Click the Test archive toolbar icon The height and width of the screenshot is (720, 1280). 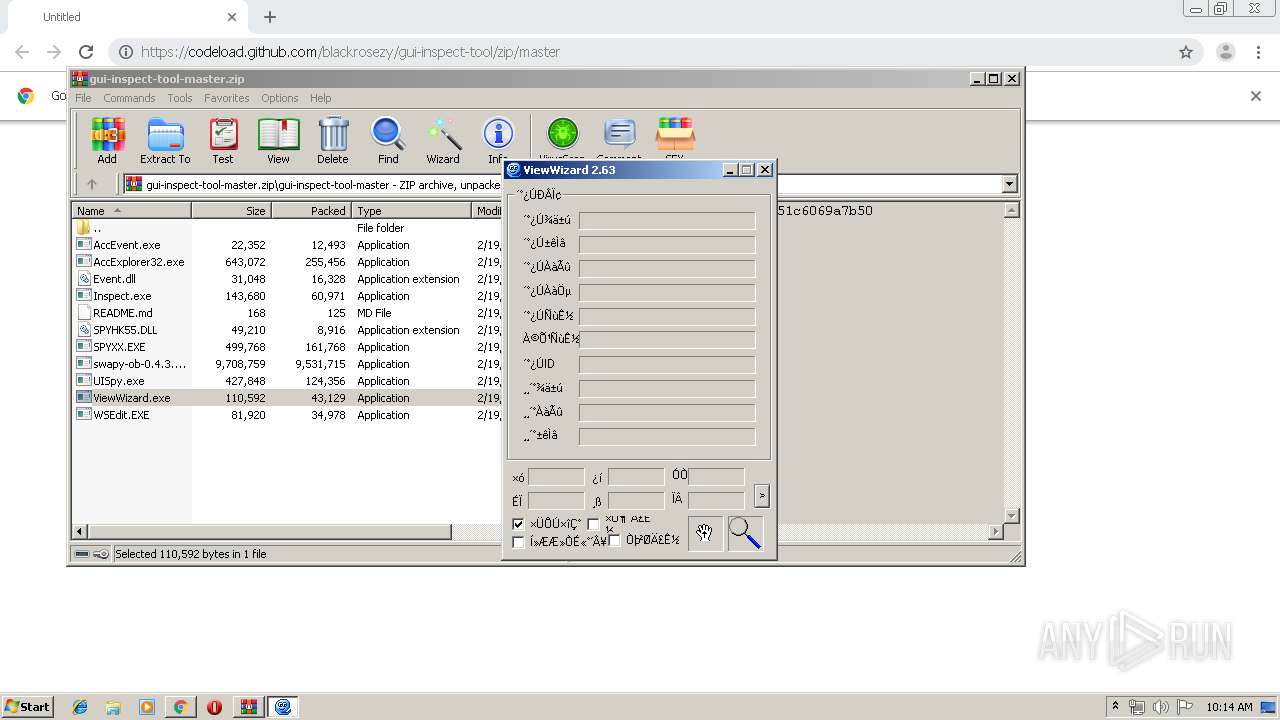pyautogui.click(x=223, y=140)
